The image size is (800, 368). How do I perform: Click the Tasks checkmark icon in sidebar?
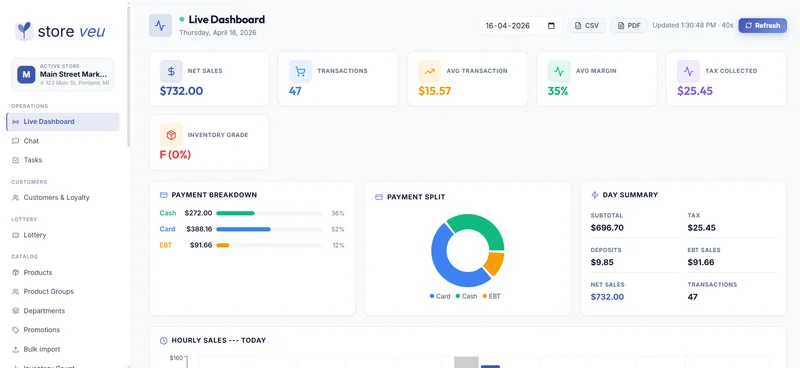pos(15,160)
